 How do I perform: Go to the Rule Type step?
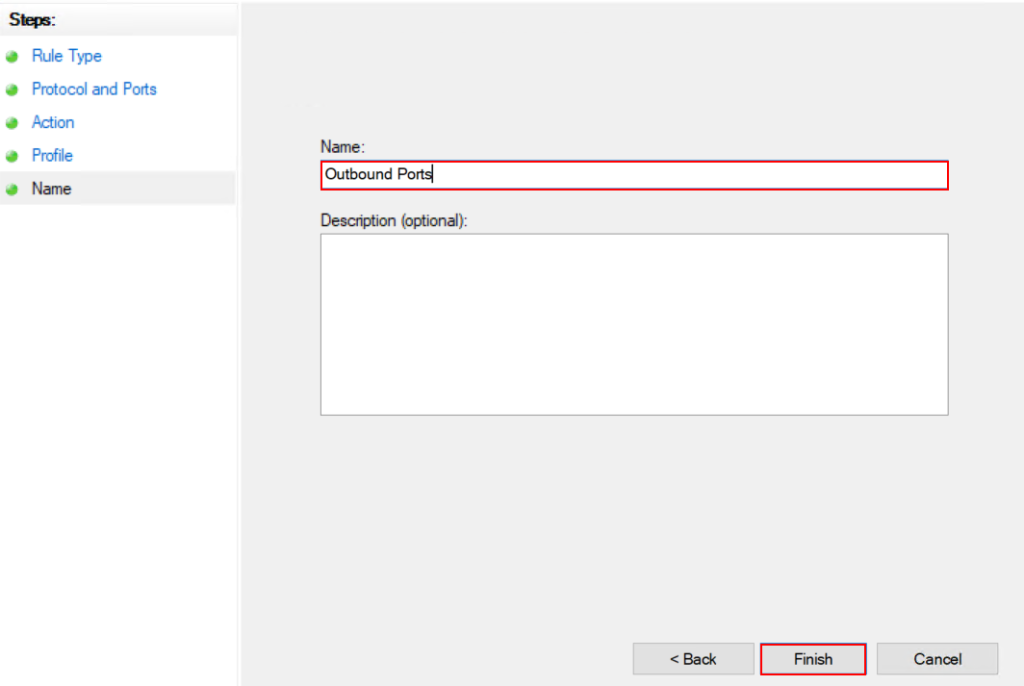[67, 56]
